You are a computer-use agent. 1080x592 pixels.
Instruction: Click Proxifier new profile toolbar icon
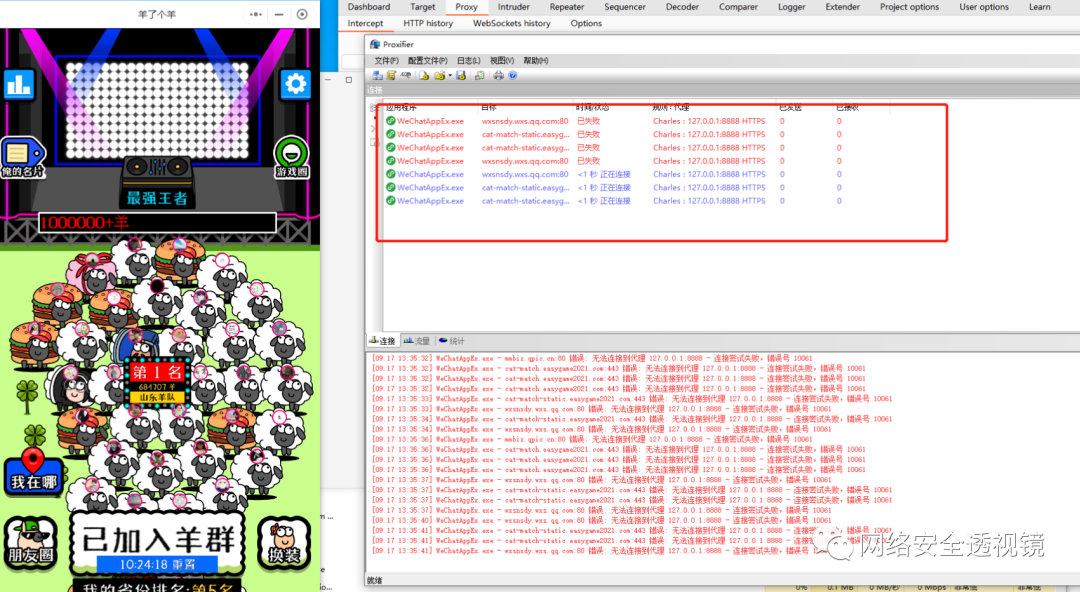[x=424, y=75]
